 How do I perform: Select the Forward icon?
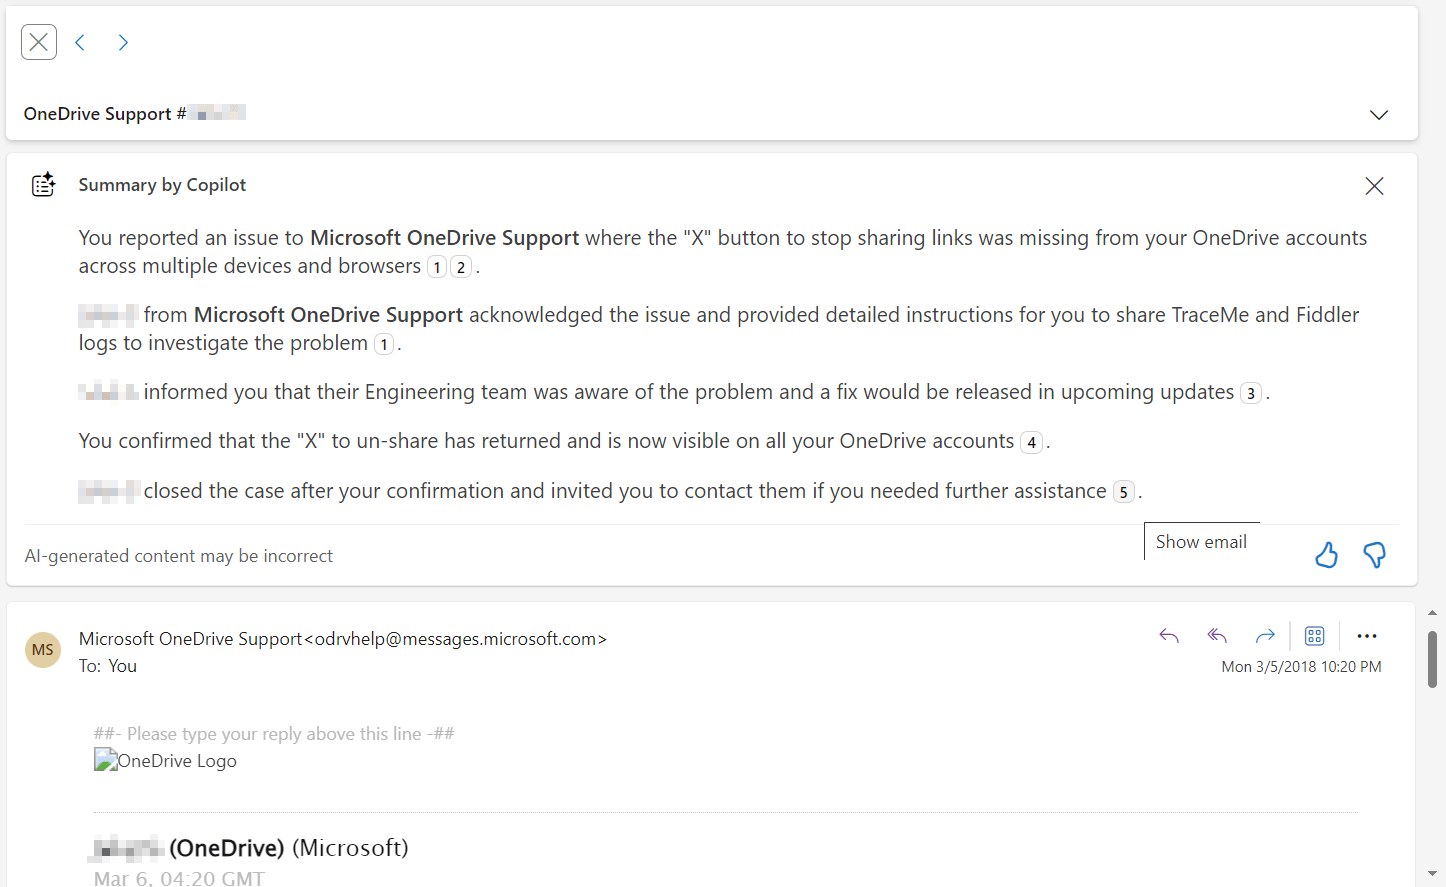click(1264, 635)
